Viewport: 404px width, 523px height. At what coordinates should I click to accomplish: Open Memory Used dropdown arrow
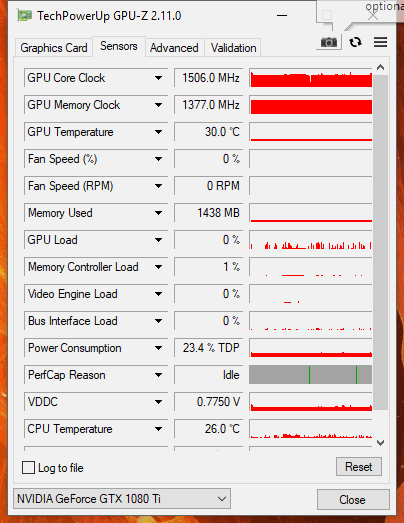tap(158, 213)
